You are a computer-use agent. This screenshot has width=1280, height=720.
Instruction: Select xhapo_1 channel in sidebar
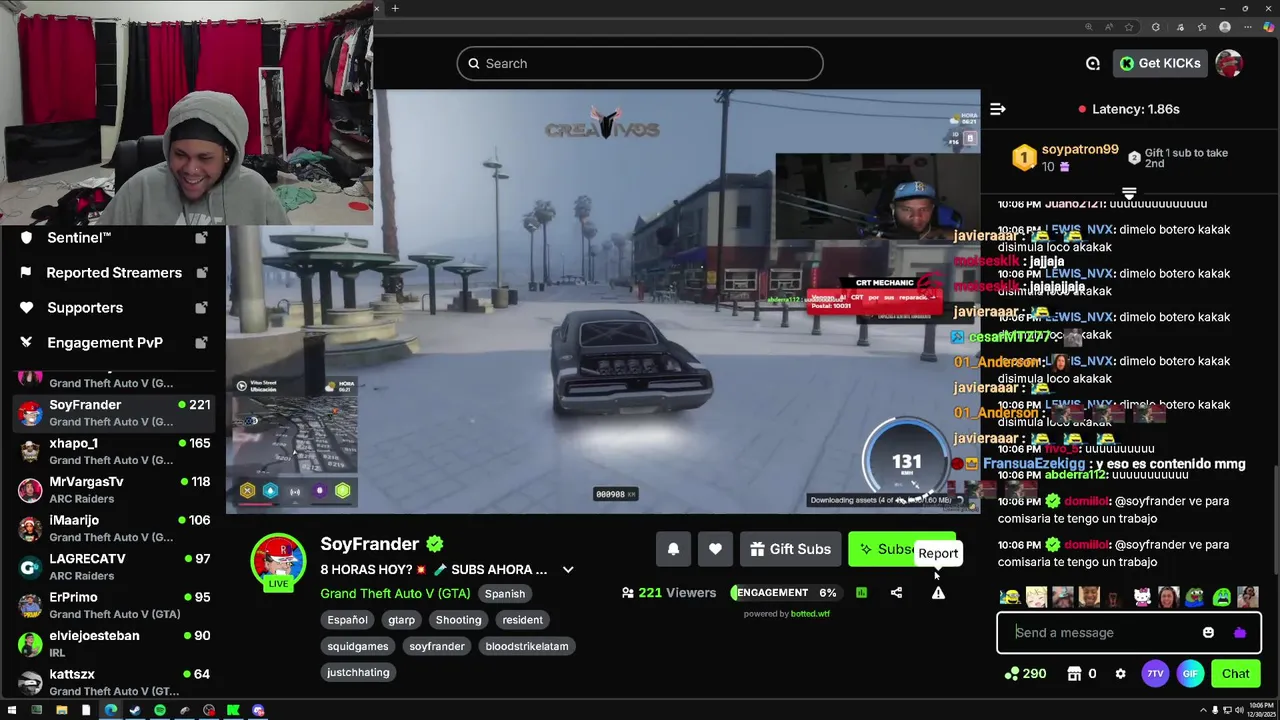(x=116, y=451)
